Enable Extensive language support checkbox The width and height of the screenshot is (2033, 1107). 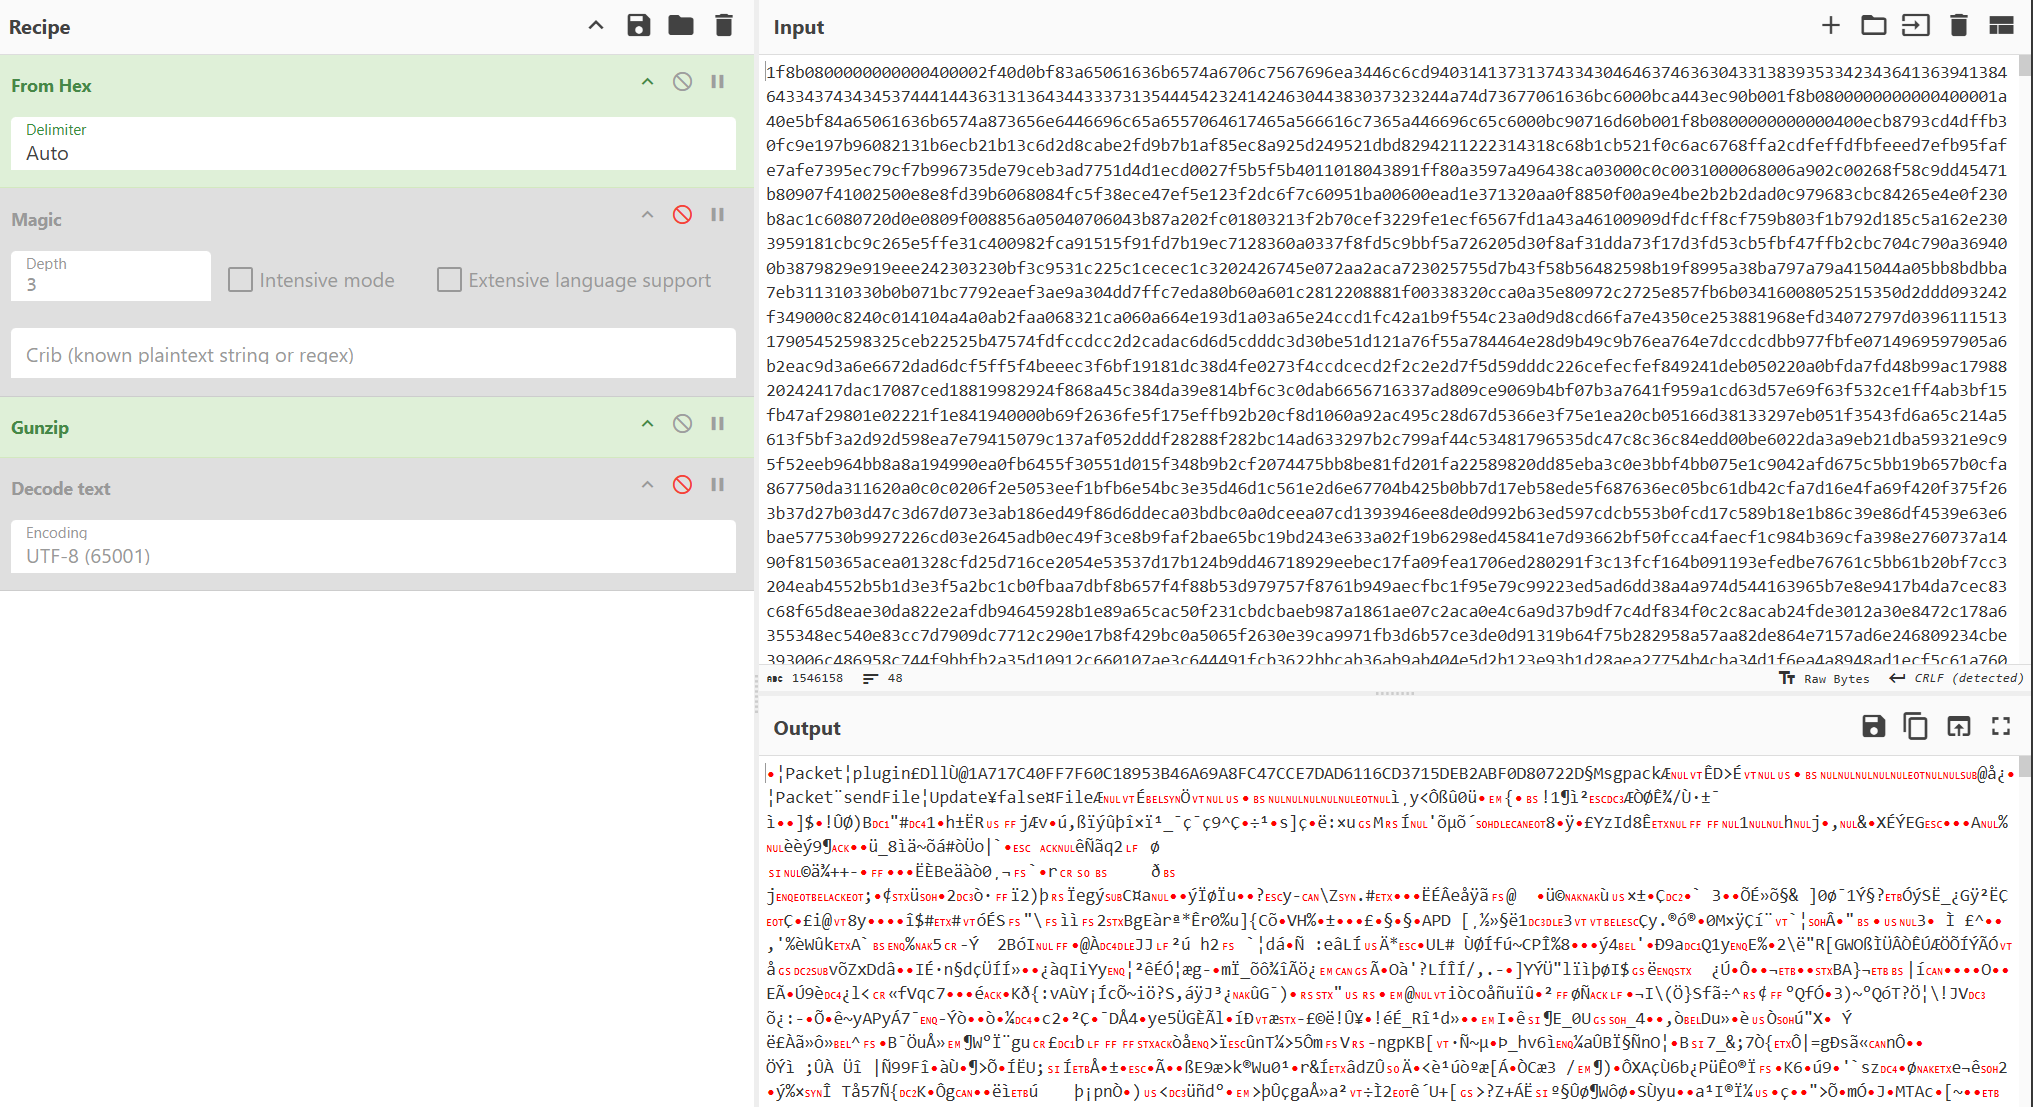click(449, 280)
